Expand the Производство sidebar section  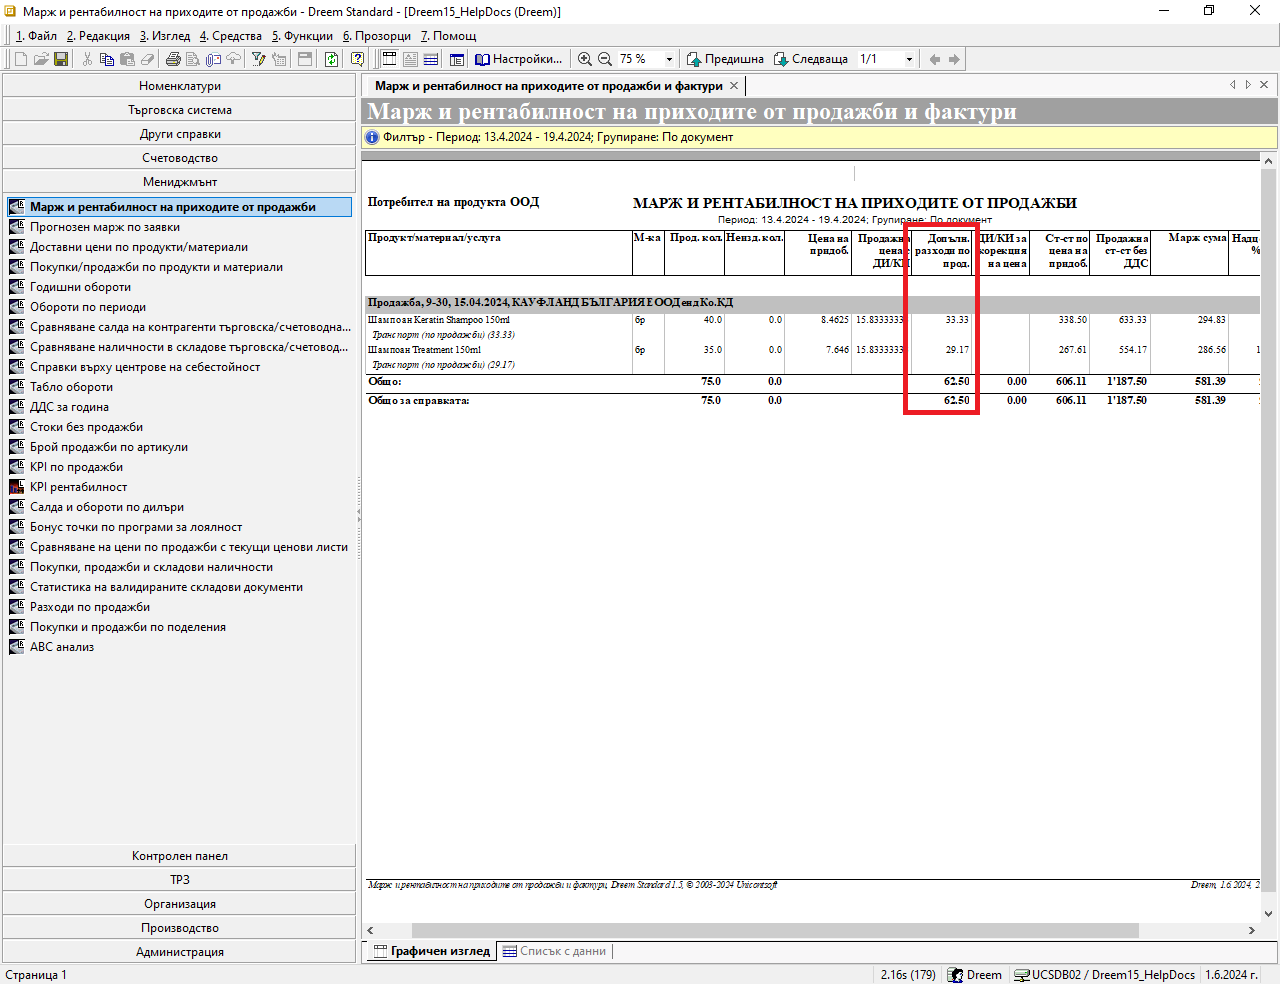click(x=179, y=928)
